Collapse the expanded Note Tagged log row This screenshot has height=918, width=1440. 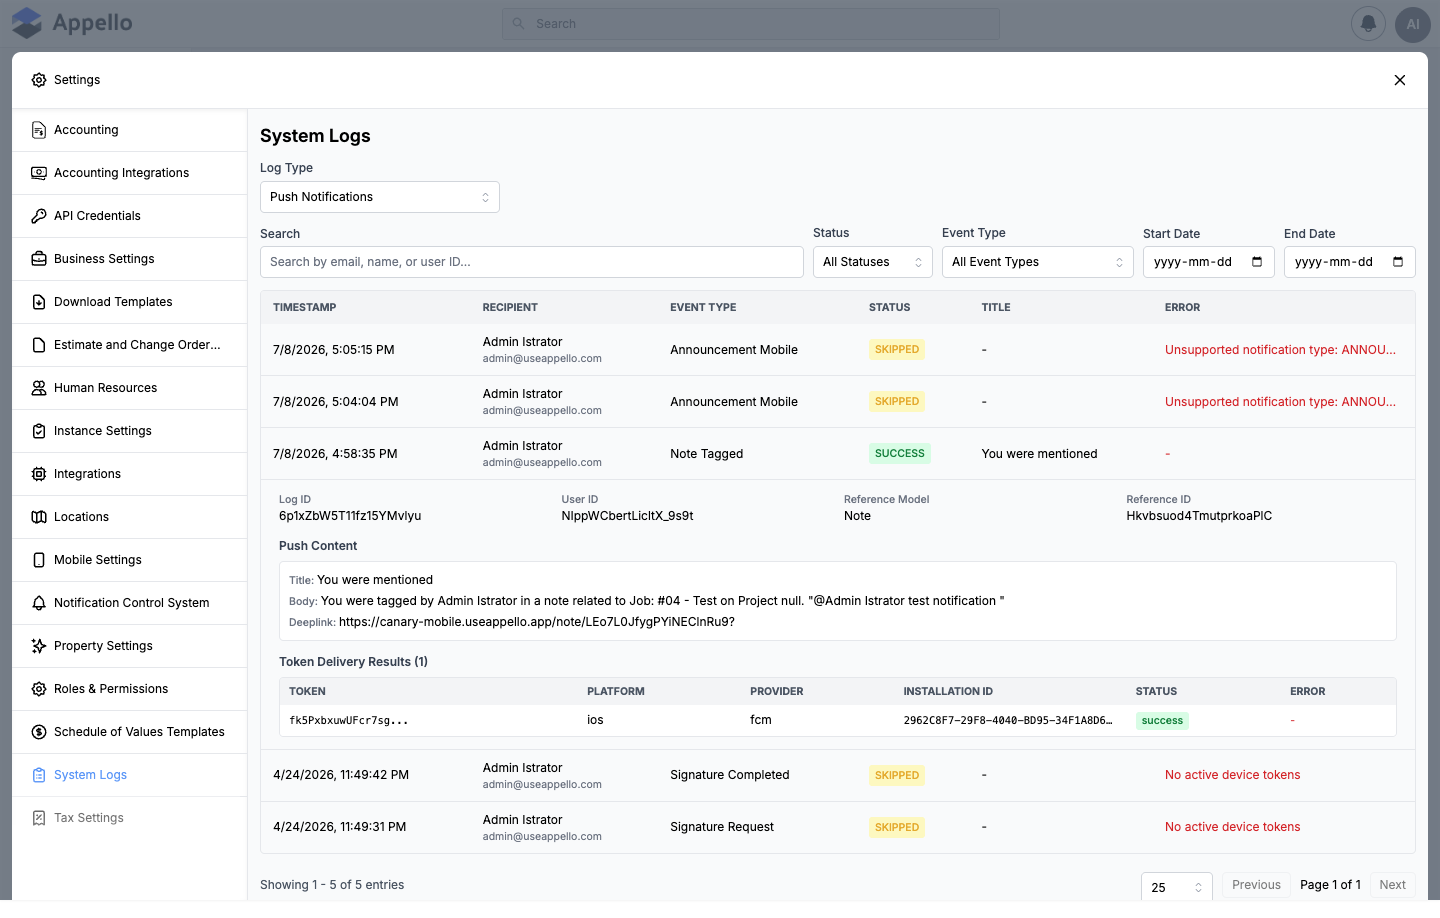[838, 454]
